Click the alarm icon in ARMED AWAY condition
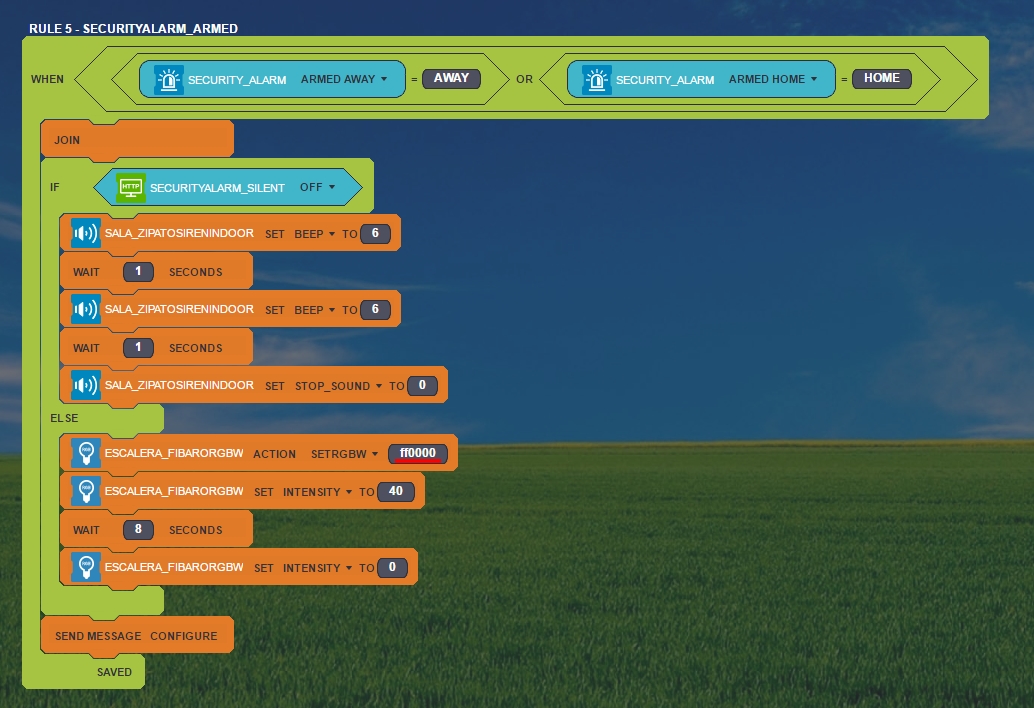 coord(170,80)
